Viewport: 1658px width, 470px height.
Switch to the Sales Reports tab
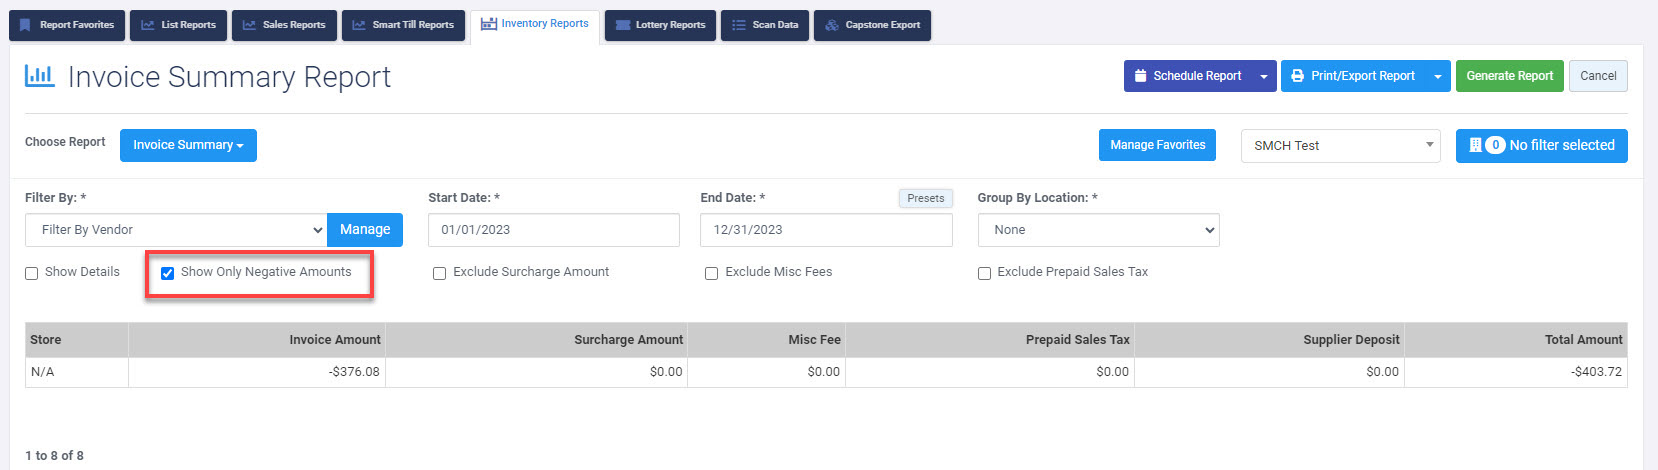pyautogui.click(x=285, y=25)
